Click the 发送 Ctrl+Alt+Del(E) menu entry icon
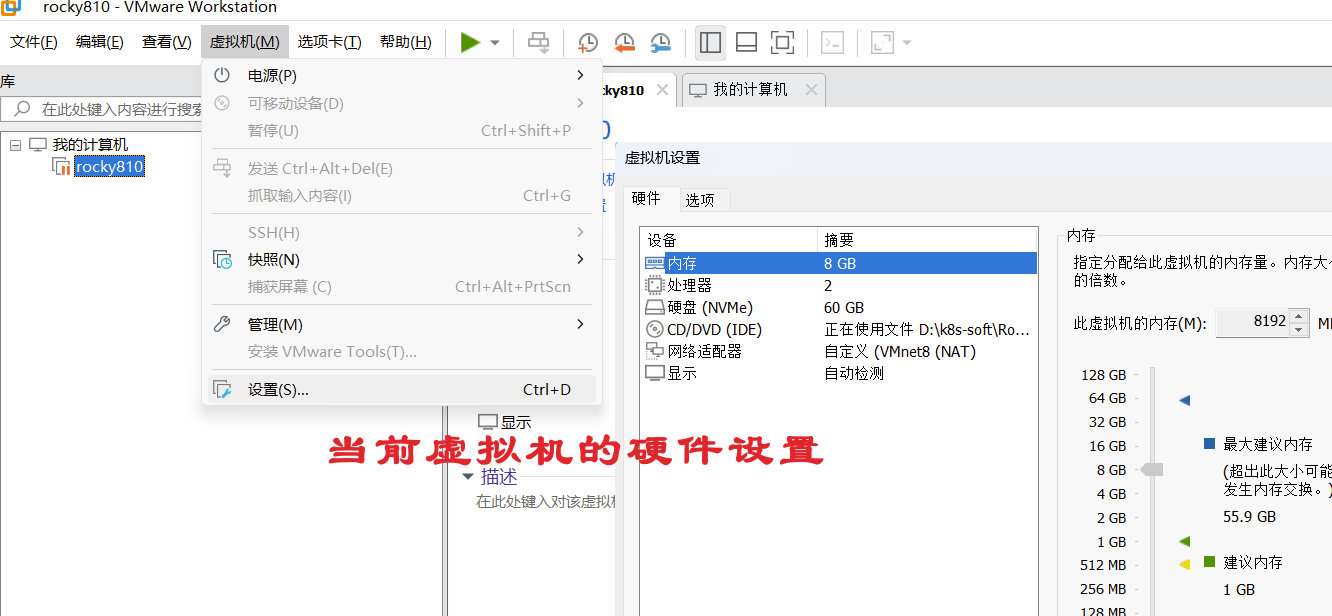 [222, 168]
